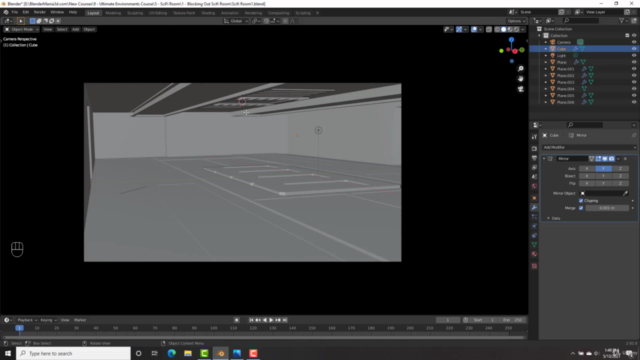Open the Modifier properties wrench tab

tap(534, 207)
